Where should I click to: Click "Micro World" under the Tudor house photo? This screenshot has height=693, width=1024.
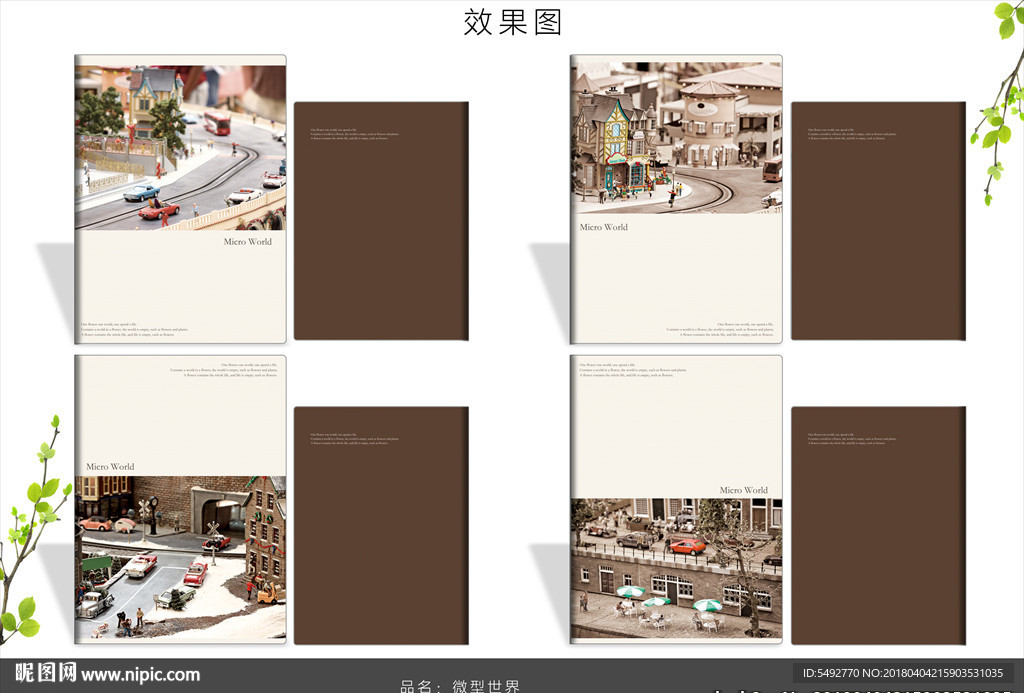coord(603,227)
